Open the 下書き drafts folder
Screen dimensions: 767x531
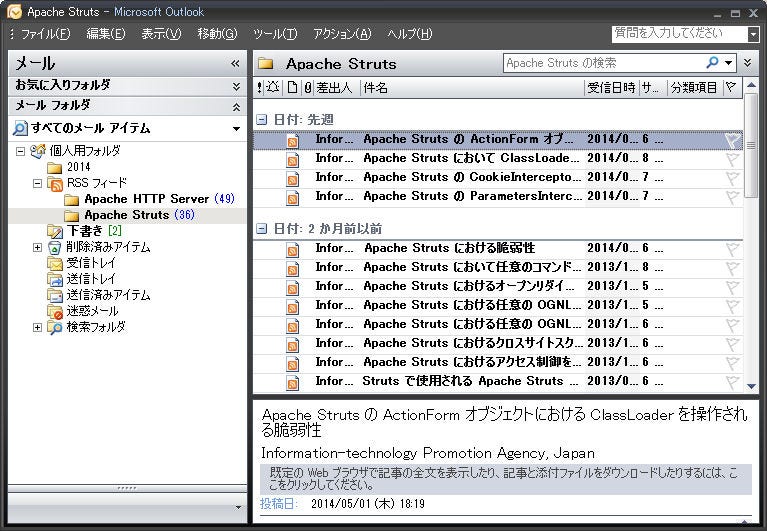click(x=84, y=231)
